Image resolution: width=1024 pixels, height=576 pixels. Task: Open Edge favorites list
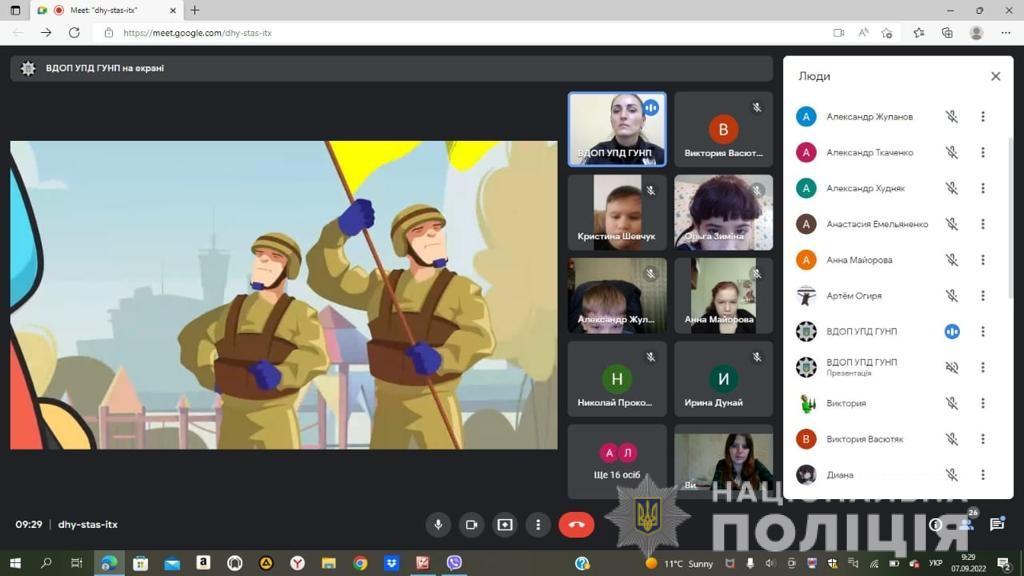click(x=919, y=33)
